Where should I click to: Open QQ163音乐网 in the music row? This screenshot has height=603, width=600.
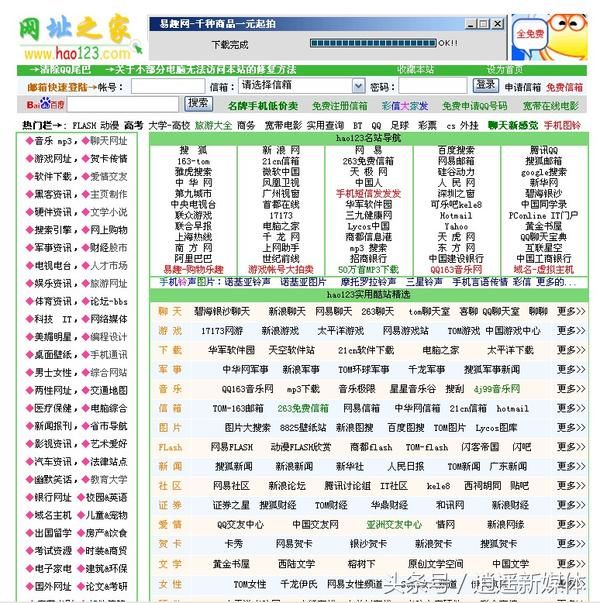point(247,389)
